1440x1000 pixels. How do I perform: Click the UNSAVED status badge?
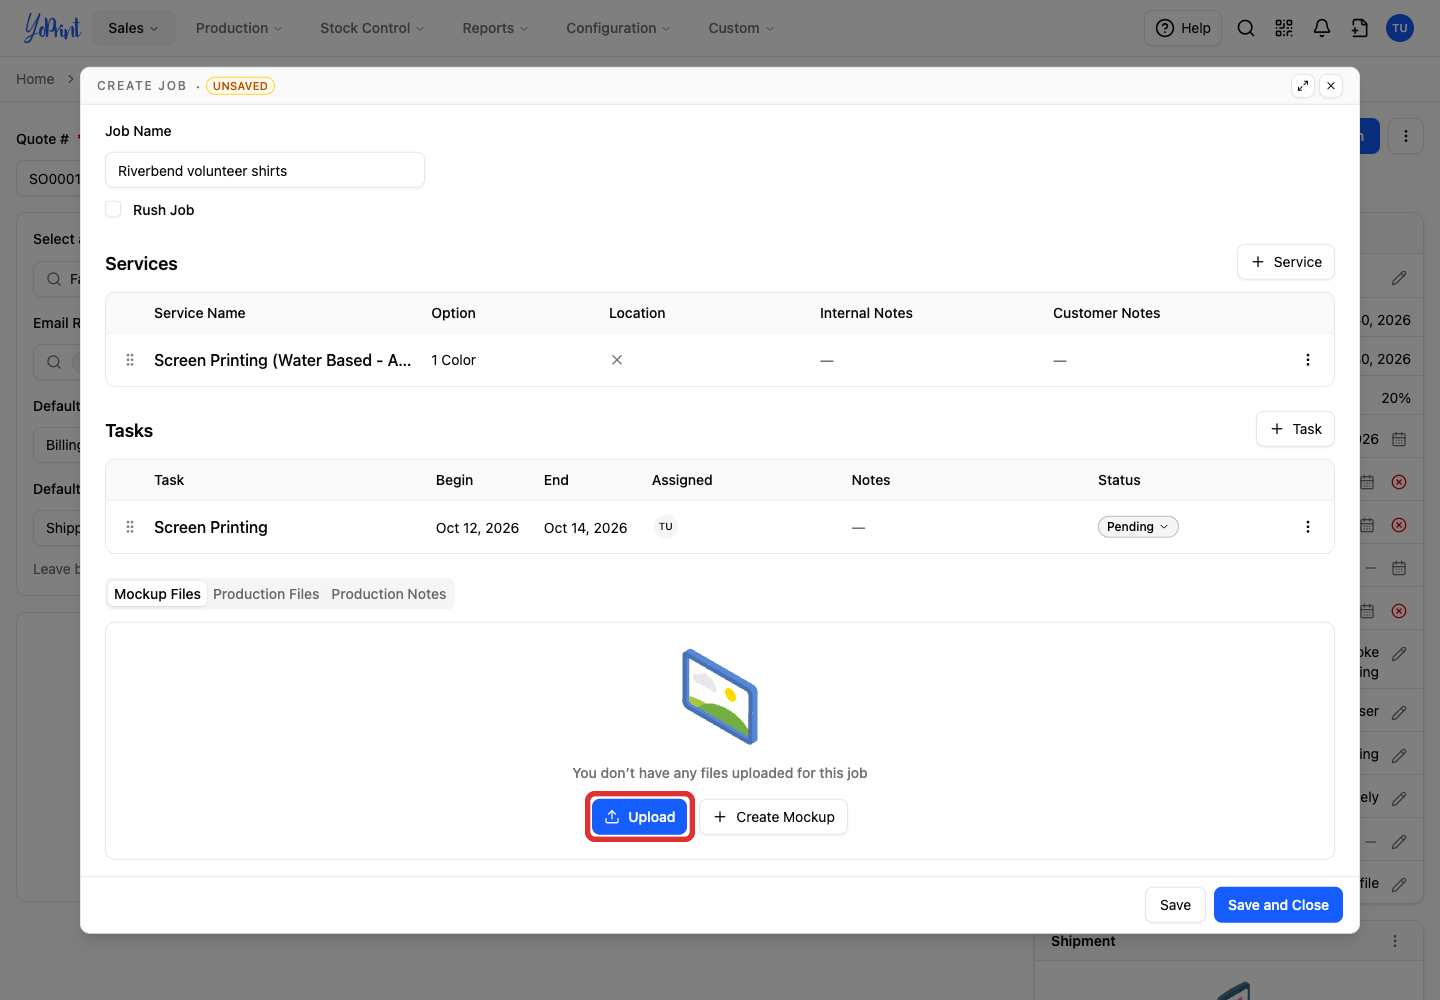pyautogui.click(x=240, y=86)
